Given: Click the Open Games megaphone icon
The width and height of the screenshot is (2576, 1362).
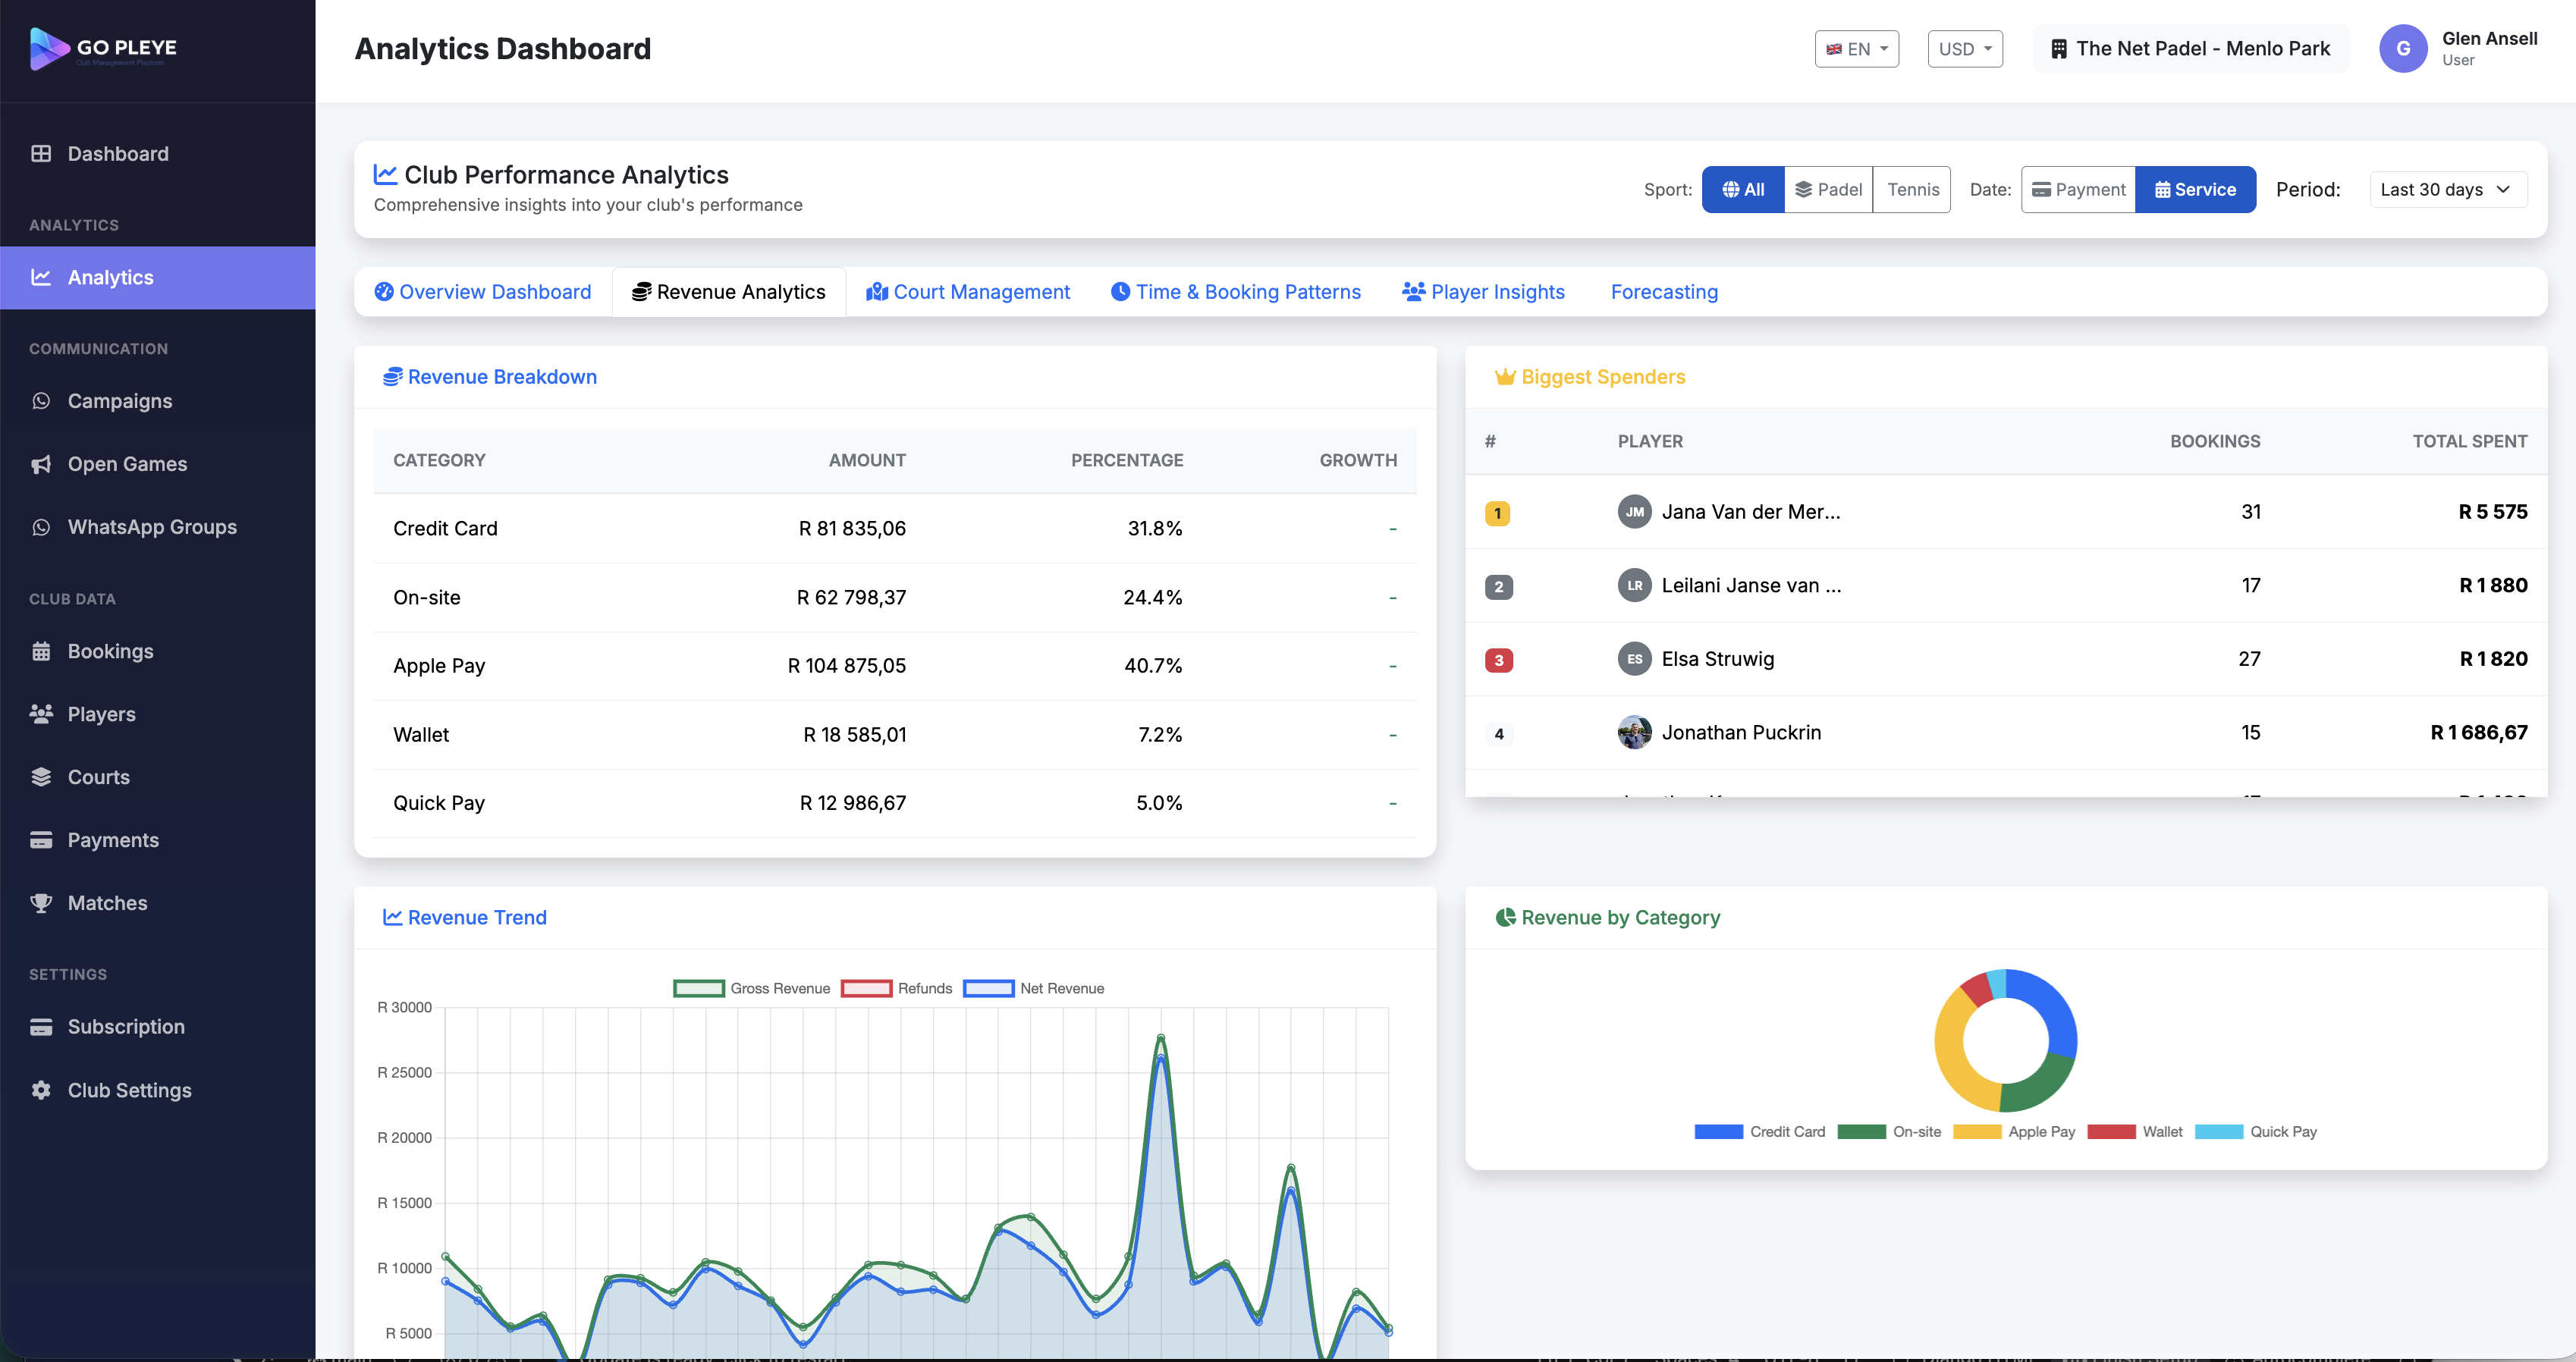Looking at the screenshot, I should [41, 463].
